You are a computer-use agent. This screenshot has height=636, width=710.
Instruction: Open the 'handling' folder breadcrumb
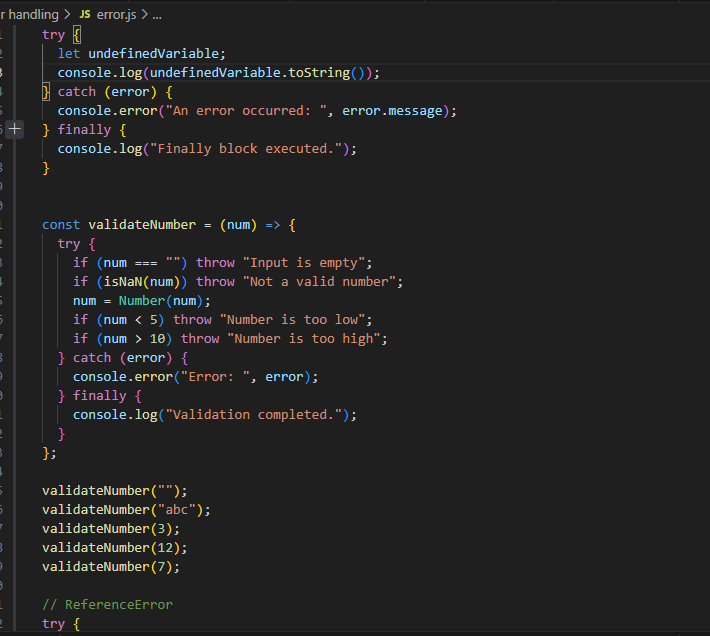(x=33, y=14)
